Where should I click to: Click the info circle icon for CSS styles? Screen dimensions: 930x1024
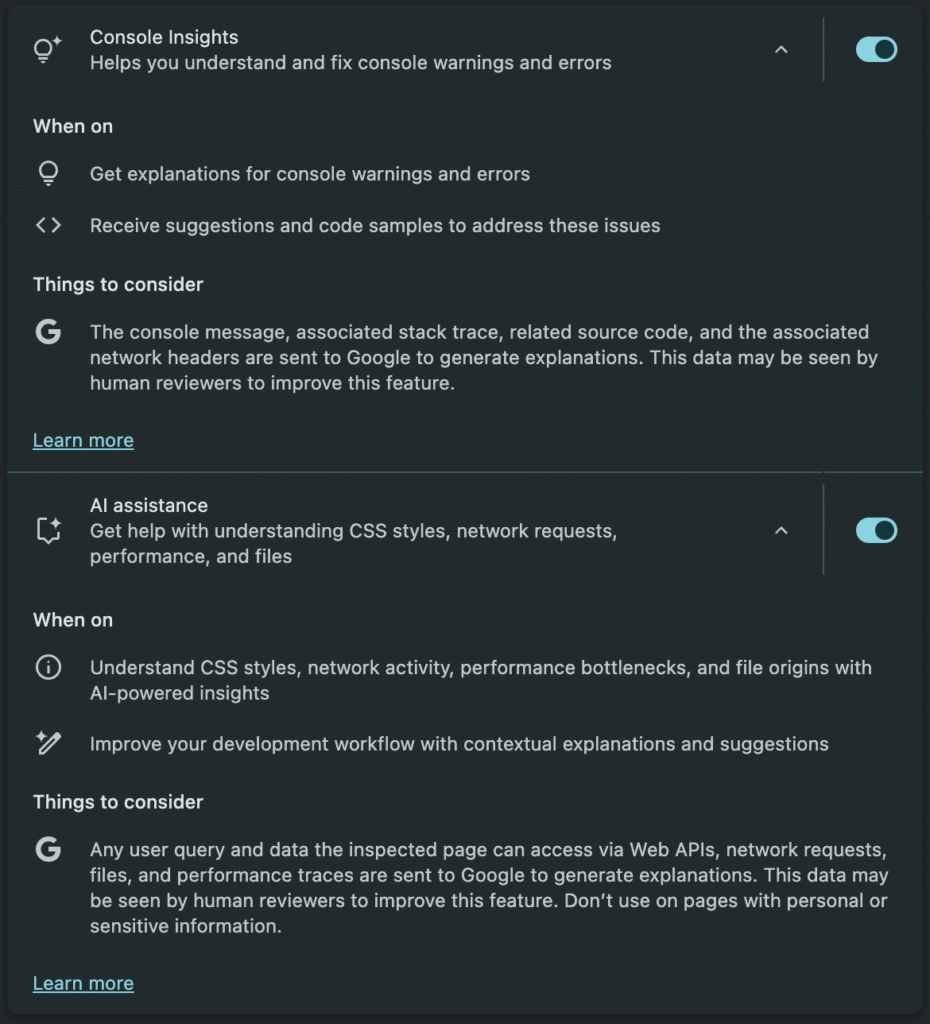(x=48, y=668)
